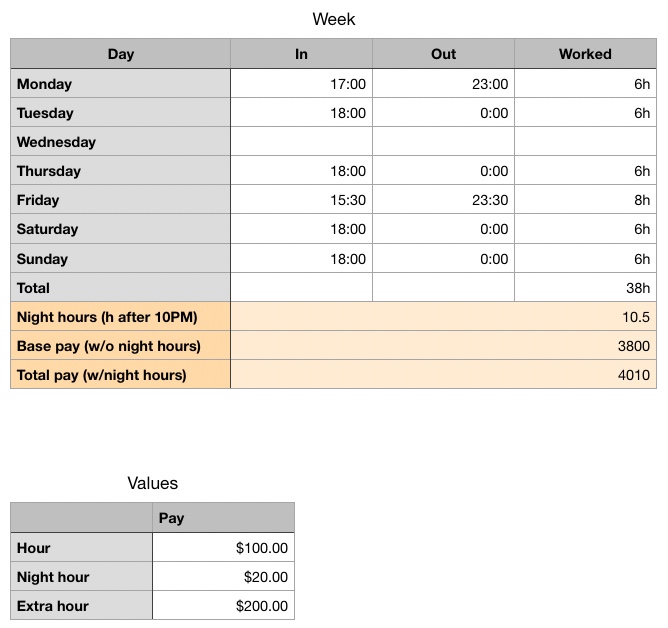This screenshot has height=628, width=668.
Task: Click the "Week" table title
Action: pos(333,19)
